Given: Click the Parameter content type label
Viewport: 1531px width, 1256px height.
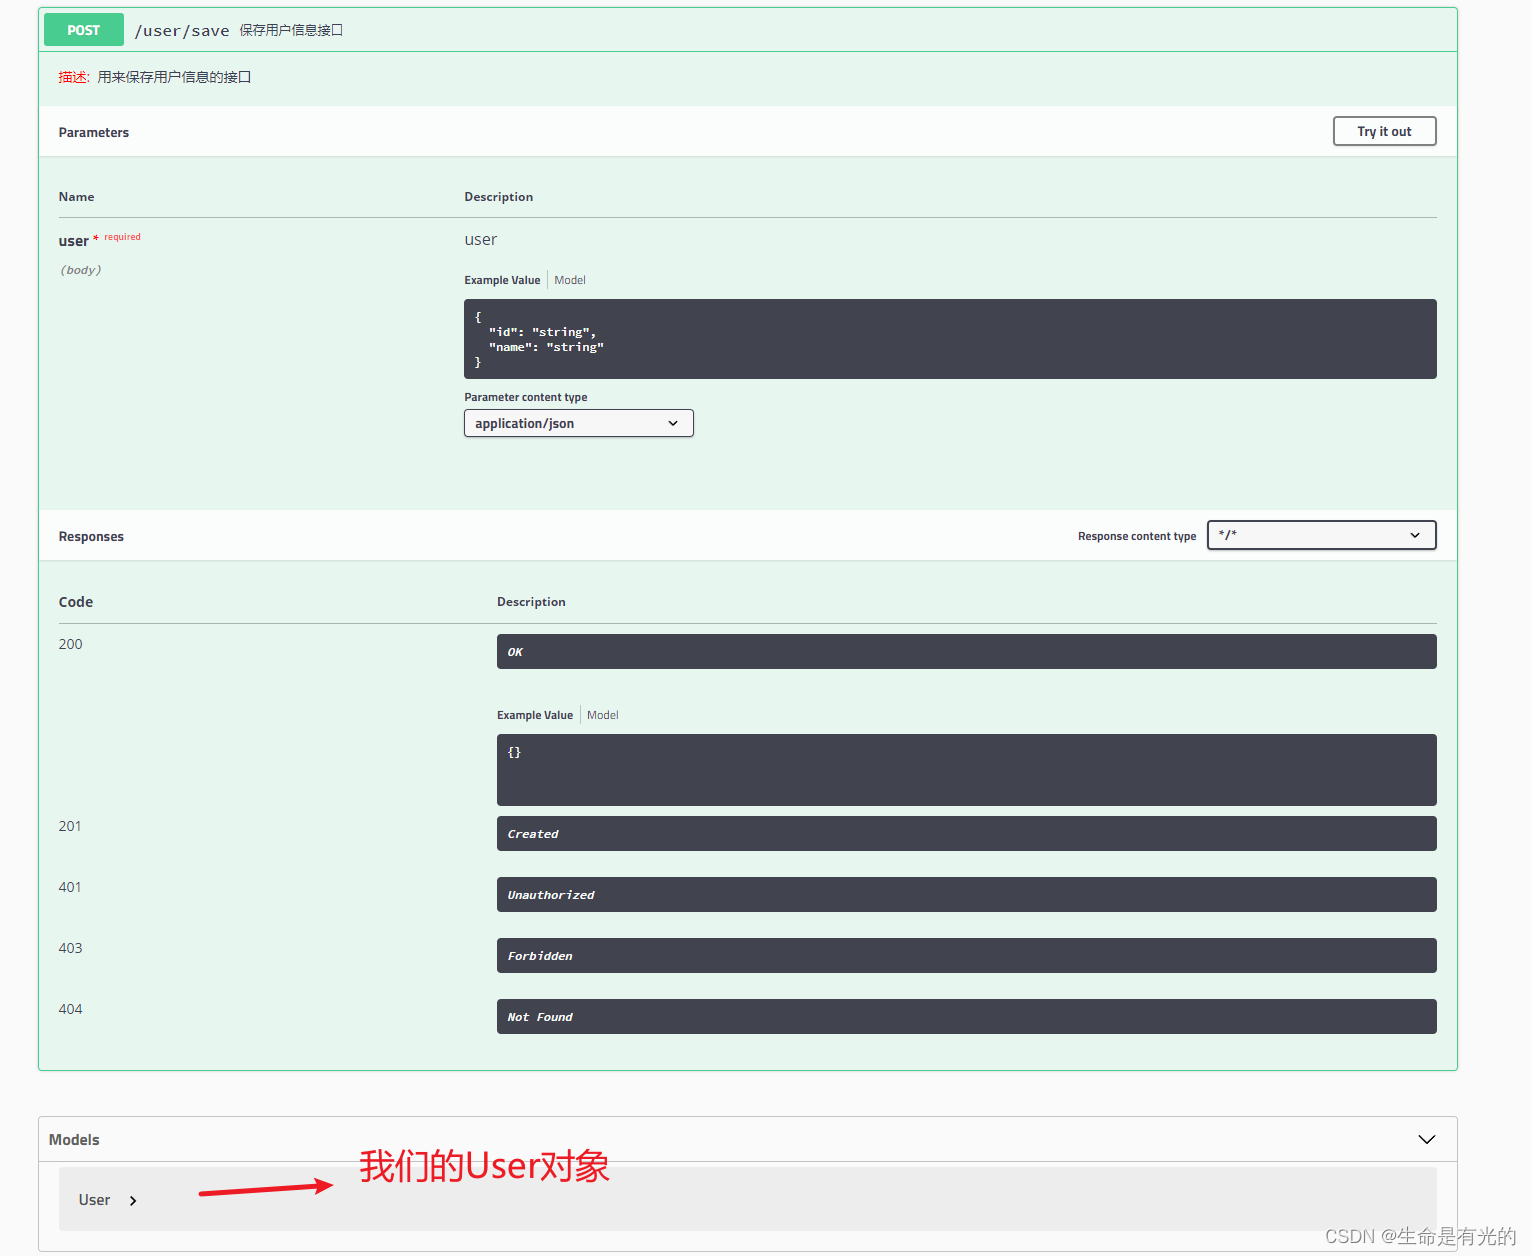Looking at the screenshot, I should tap(525, 397).
